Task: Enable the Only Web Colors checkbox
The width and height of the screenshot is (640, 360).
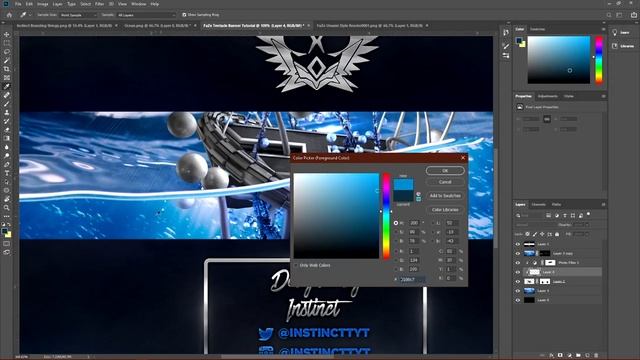Action: pos(296,265)
